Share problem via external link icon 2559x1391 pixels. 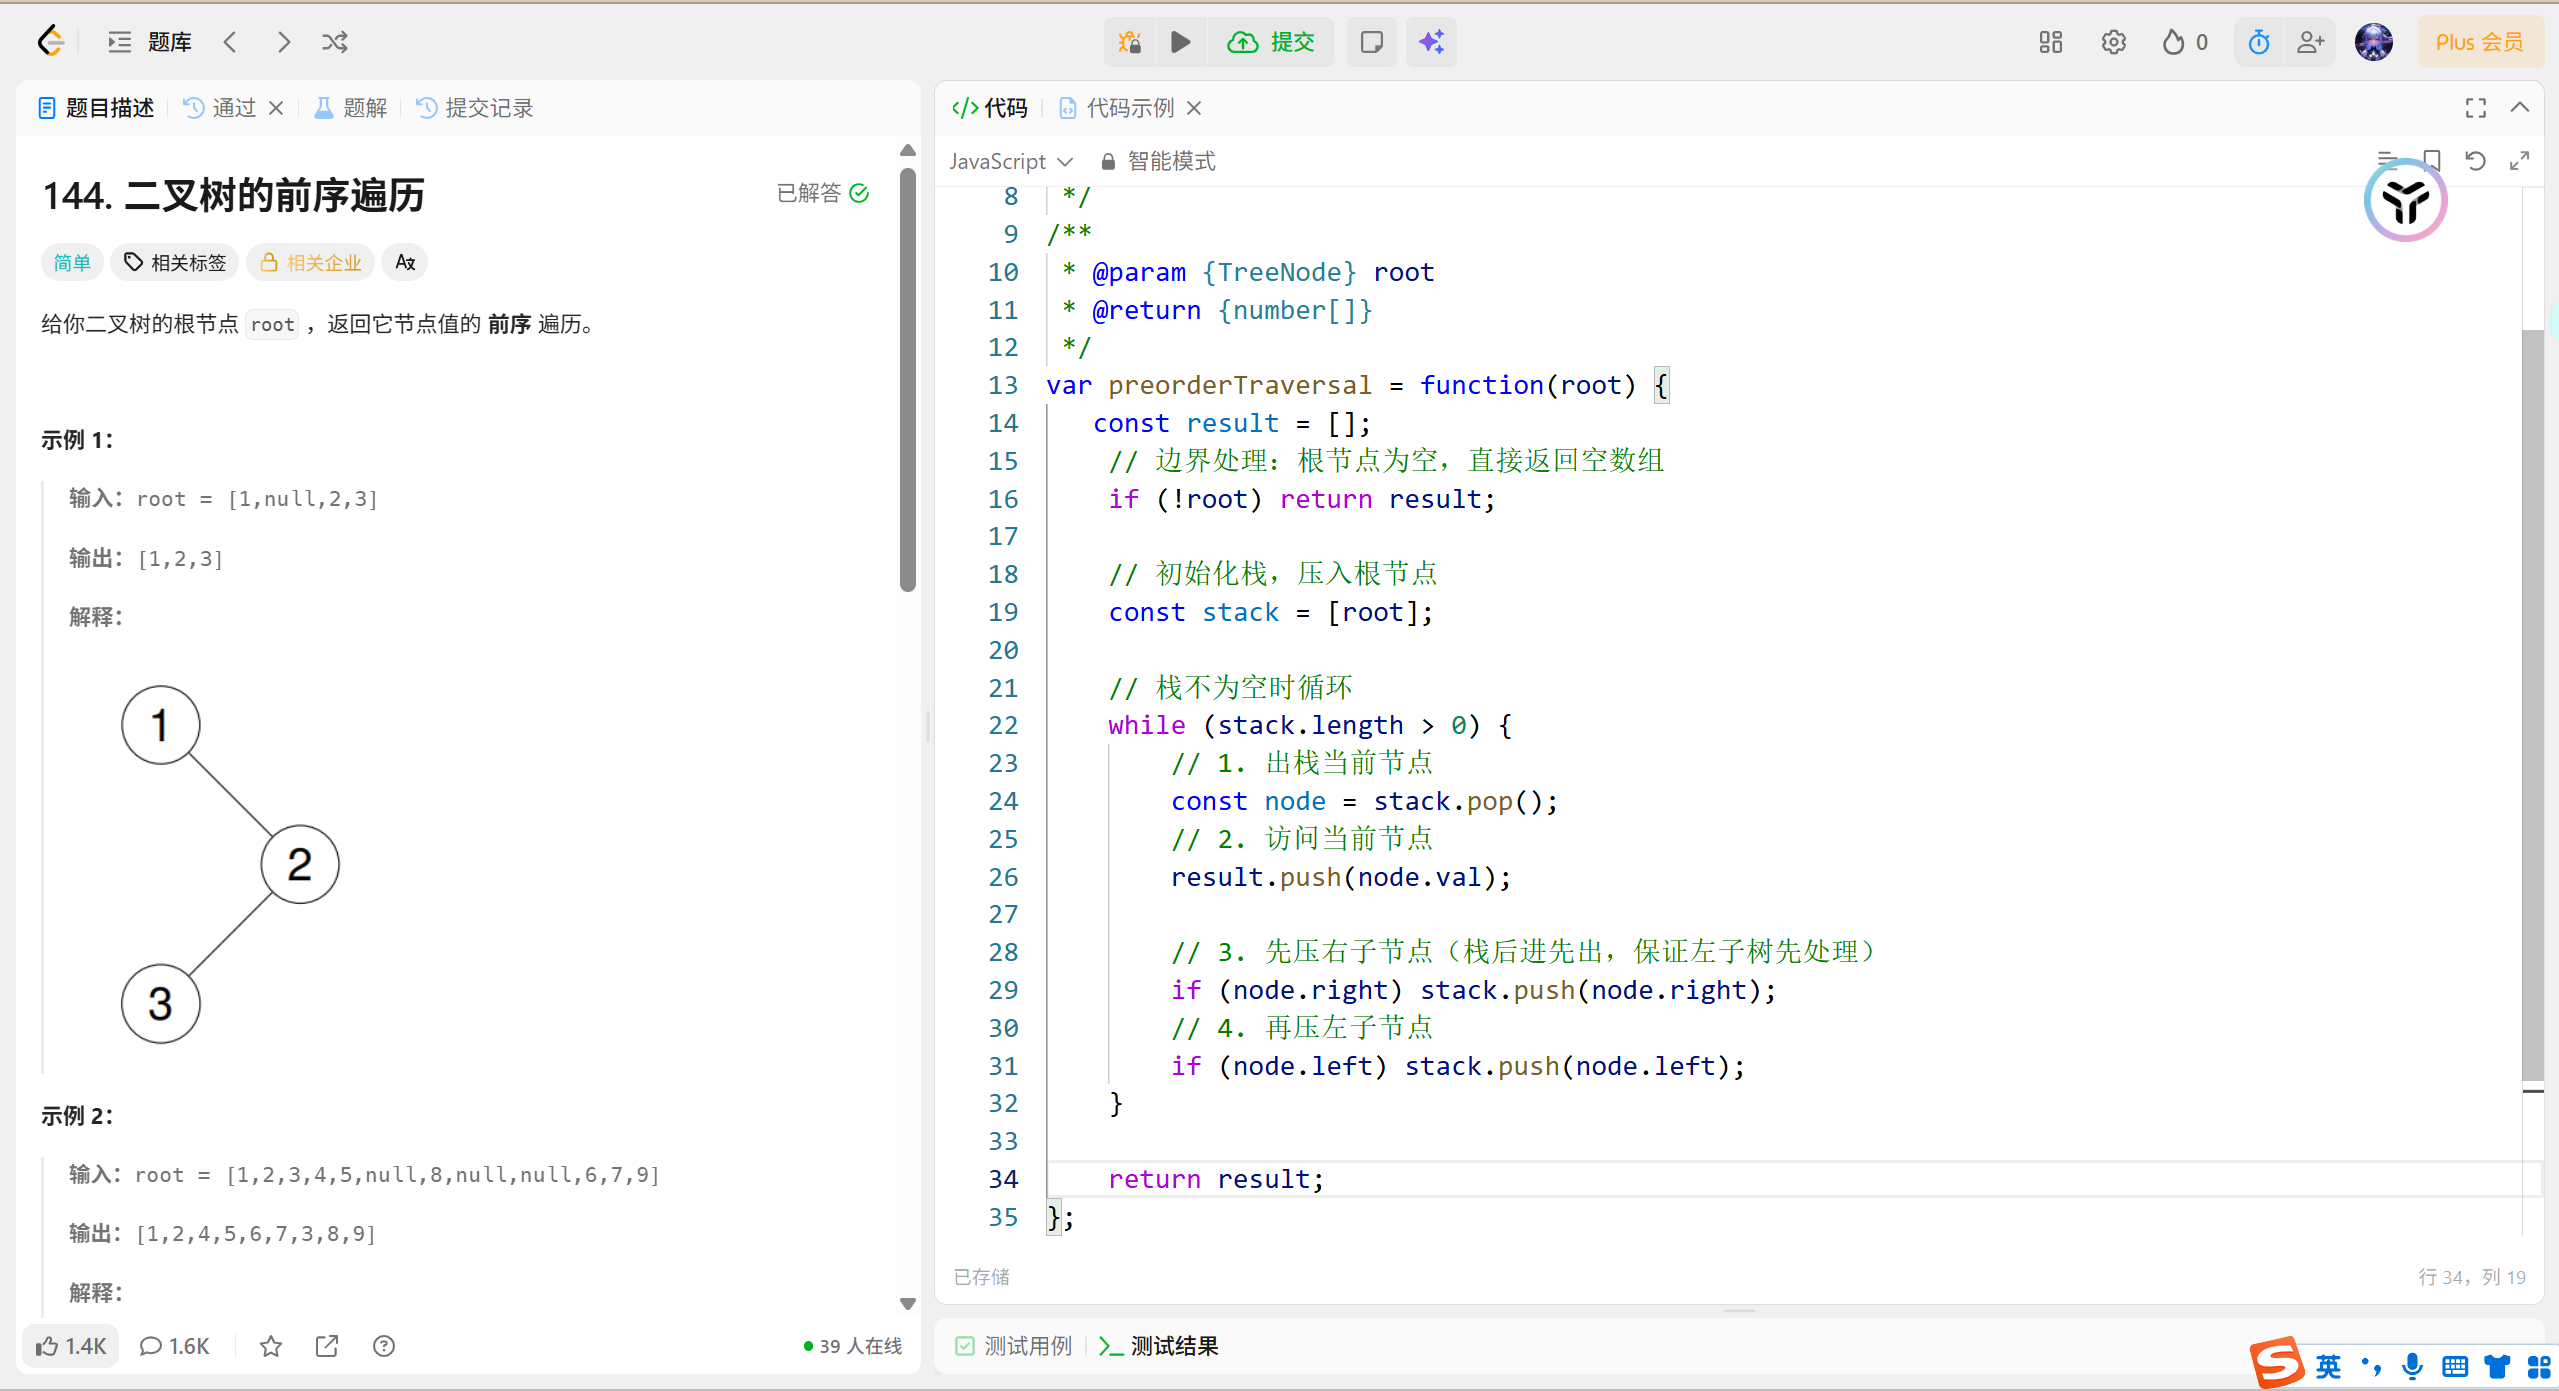click(327, 1346)
